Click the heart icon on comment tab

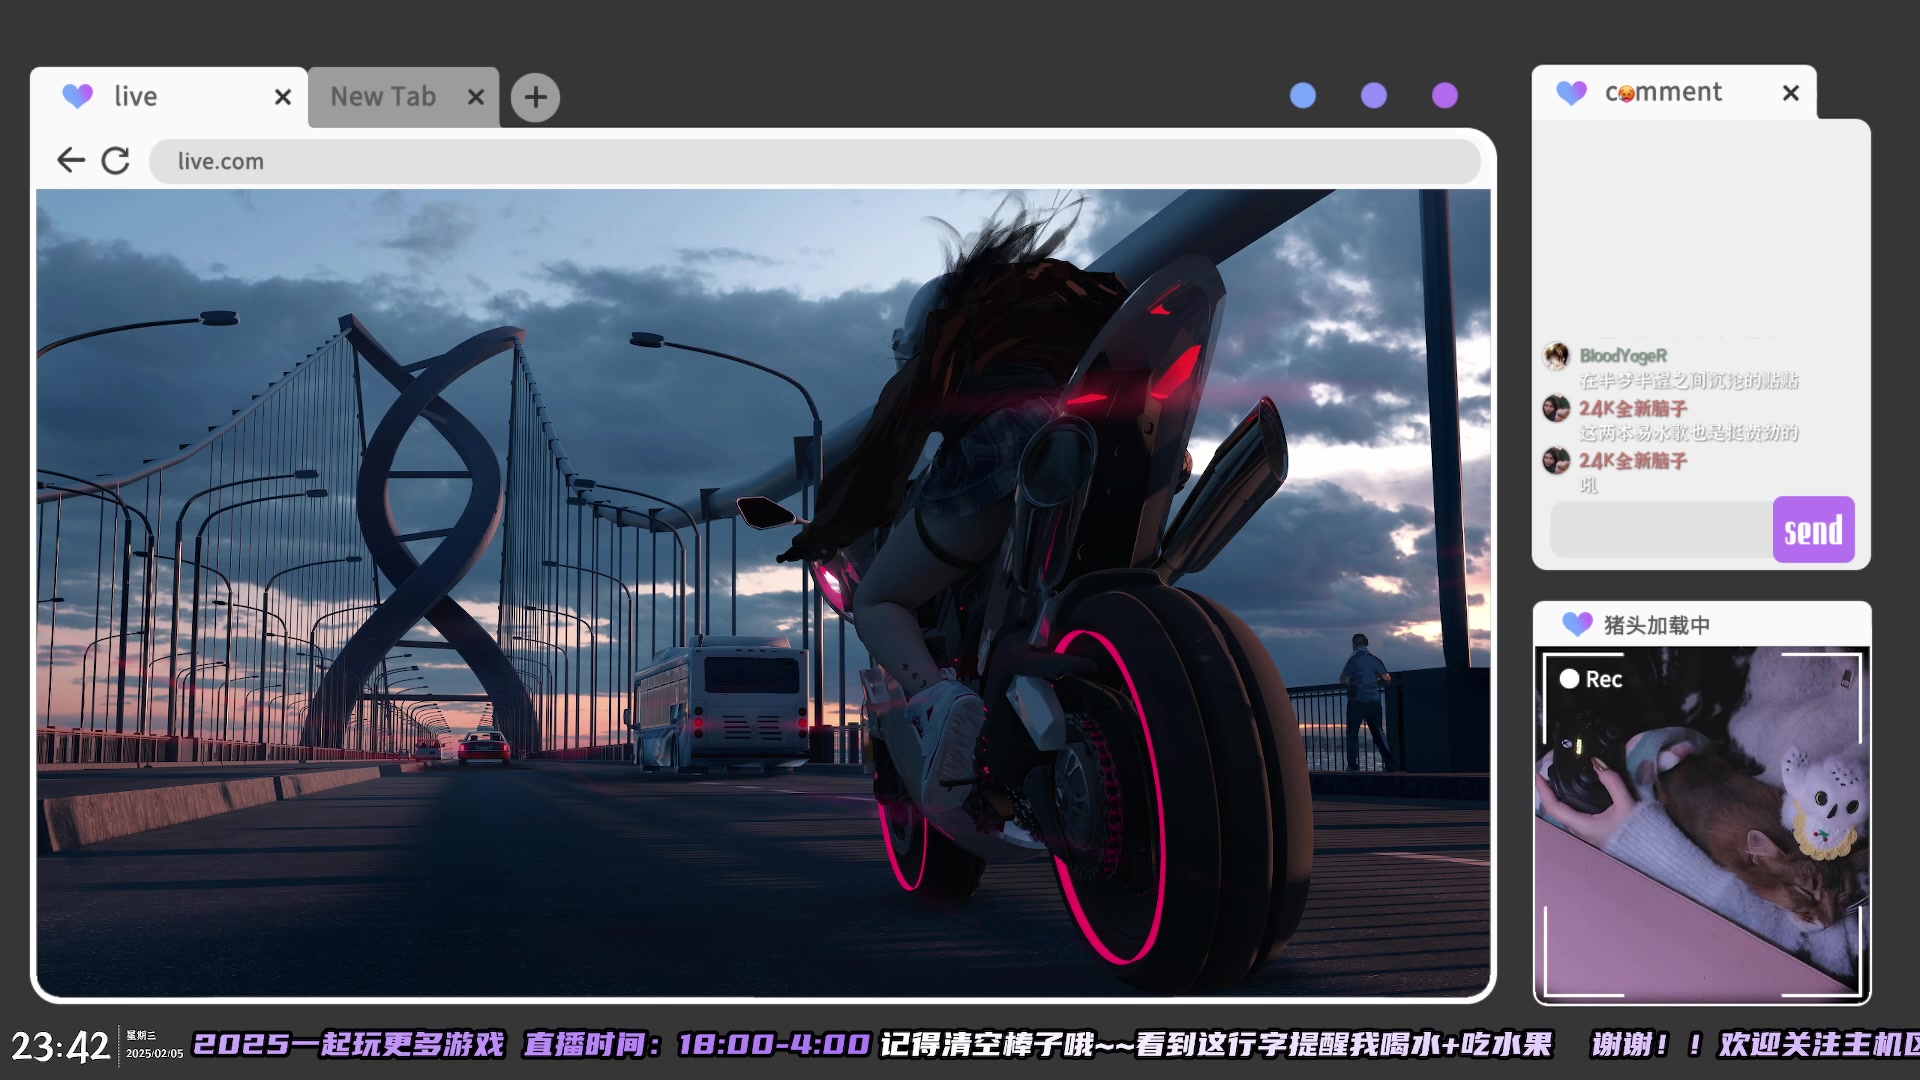(x=1572, y=93)
